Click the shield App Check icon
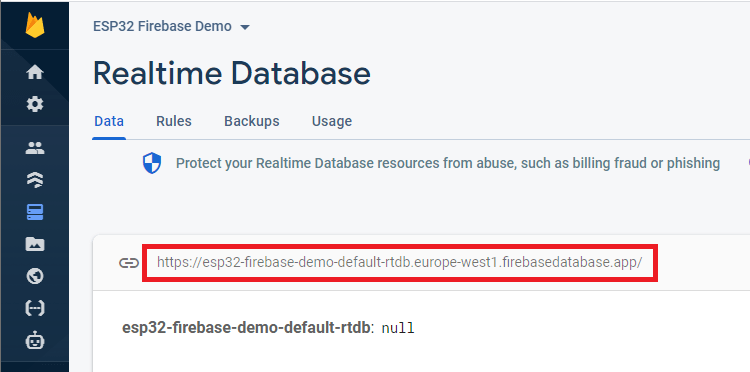 [152, 164]
